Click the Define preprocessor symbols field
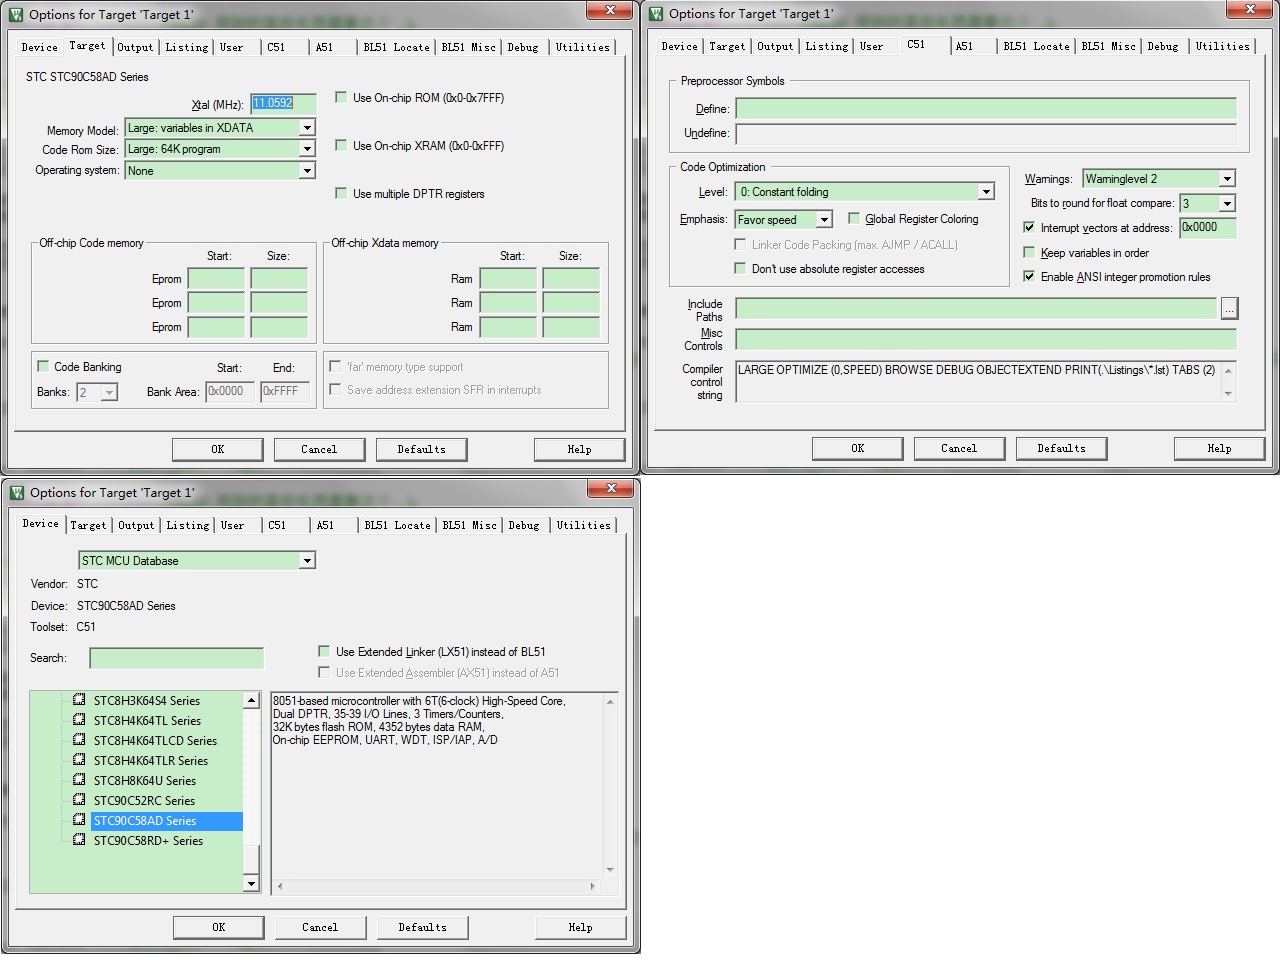1280x960 pixels. [x=986, y=109]
